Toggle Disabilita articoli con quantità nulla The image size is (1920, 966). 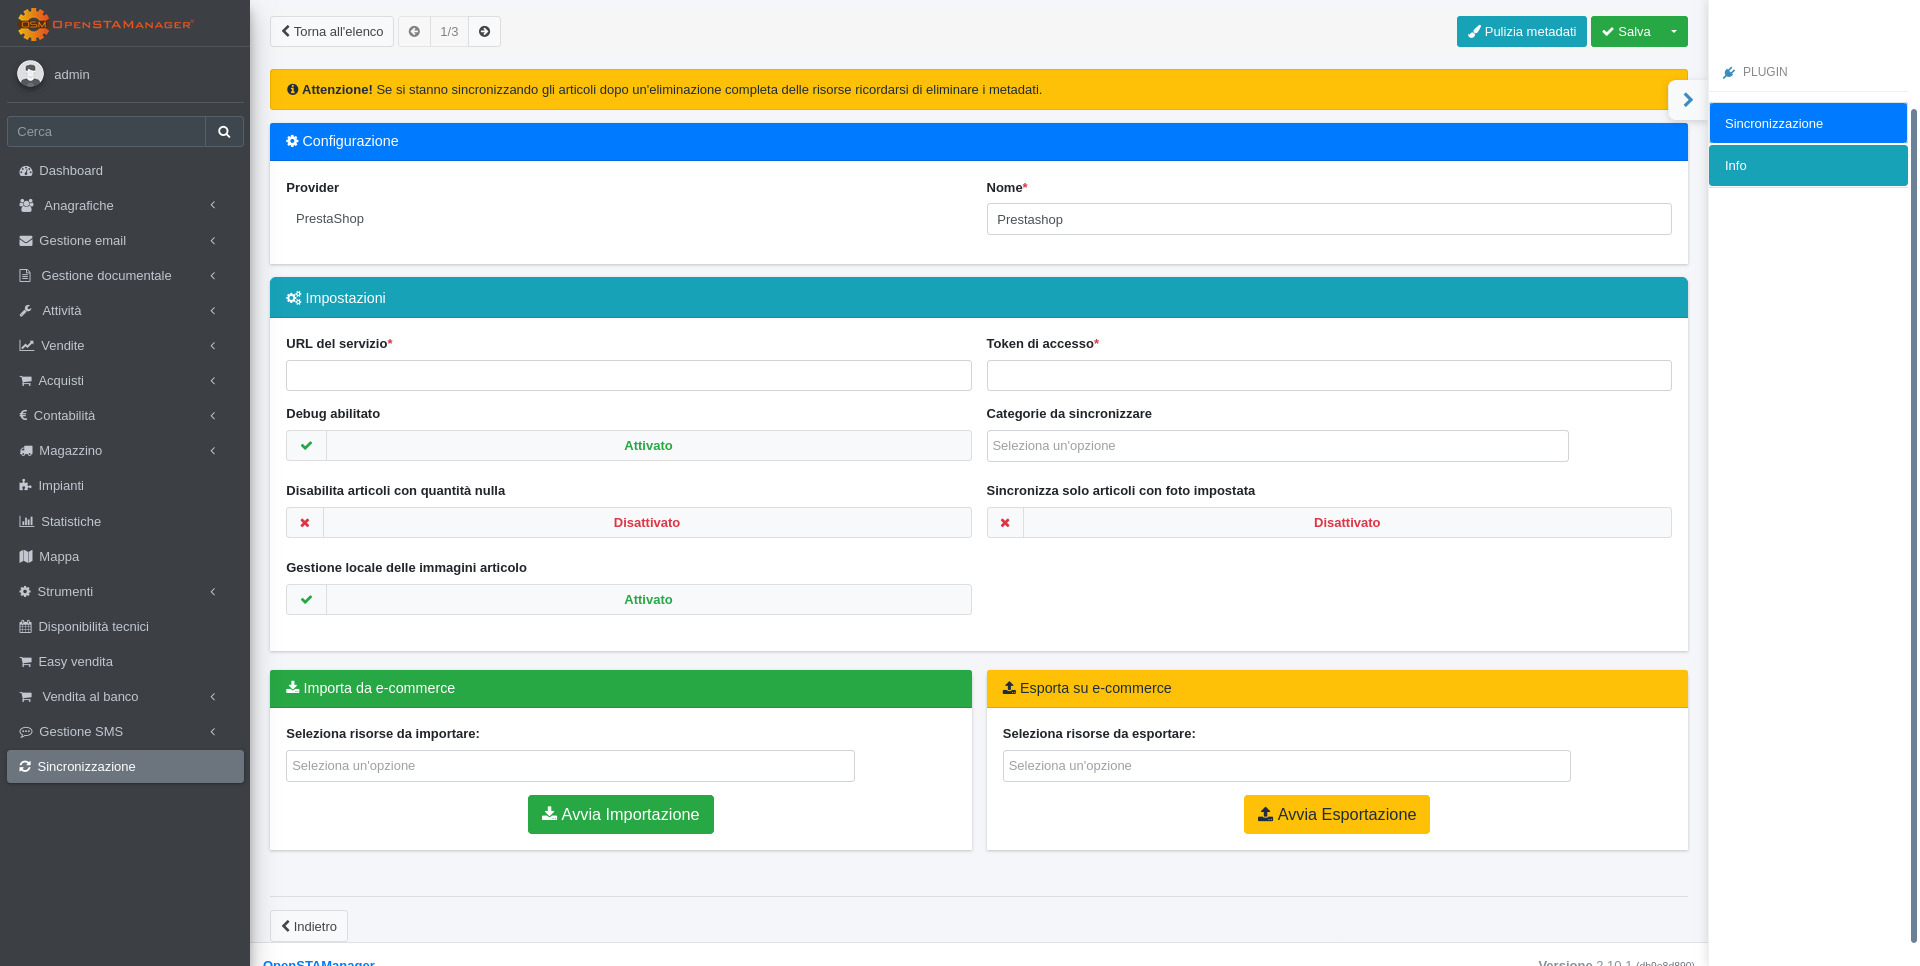[628, 523]
